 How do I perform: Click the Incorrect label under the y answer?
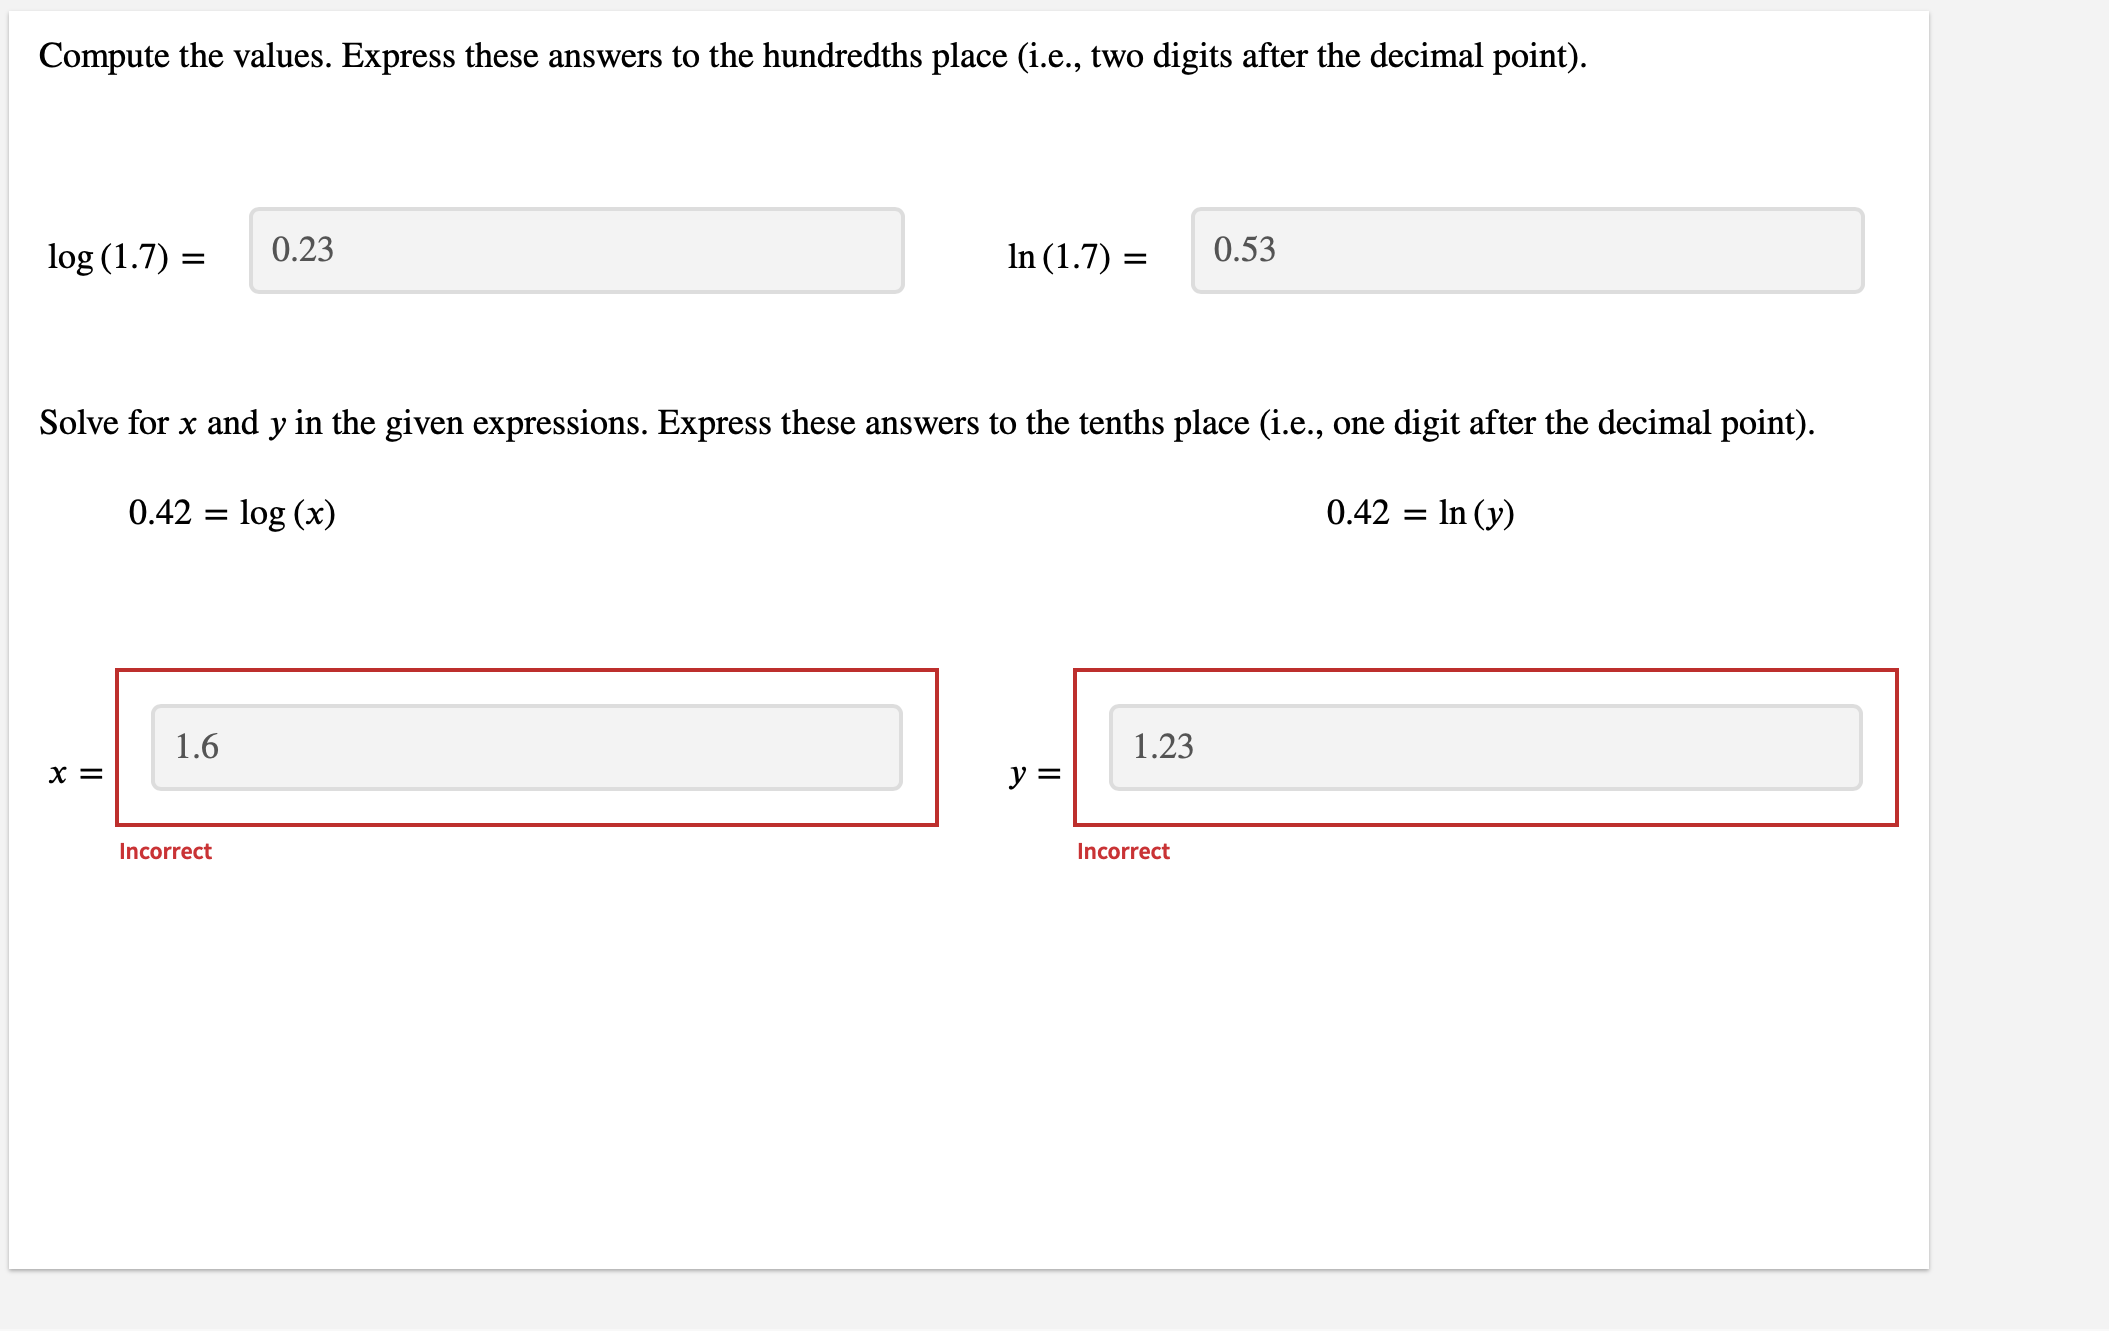[1123, 851]
